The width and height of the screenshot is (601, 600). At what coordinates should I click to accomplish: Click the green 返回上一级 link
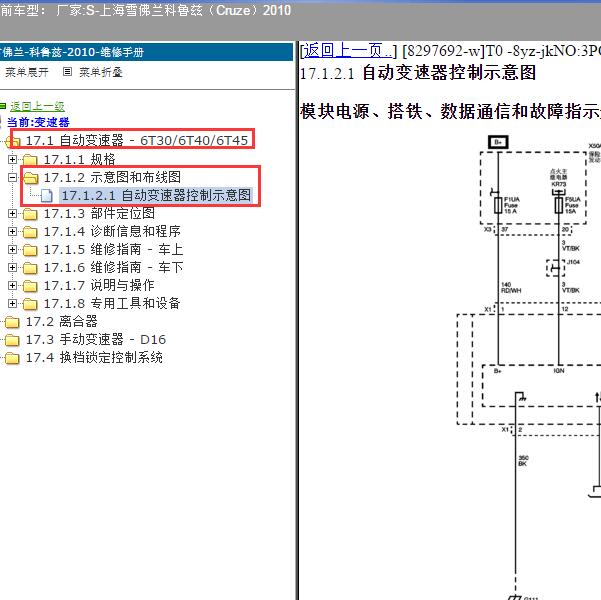(37, 106)
